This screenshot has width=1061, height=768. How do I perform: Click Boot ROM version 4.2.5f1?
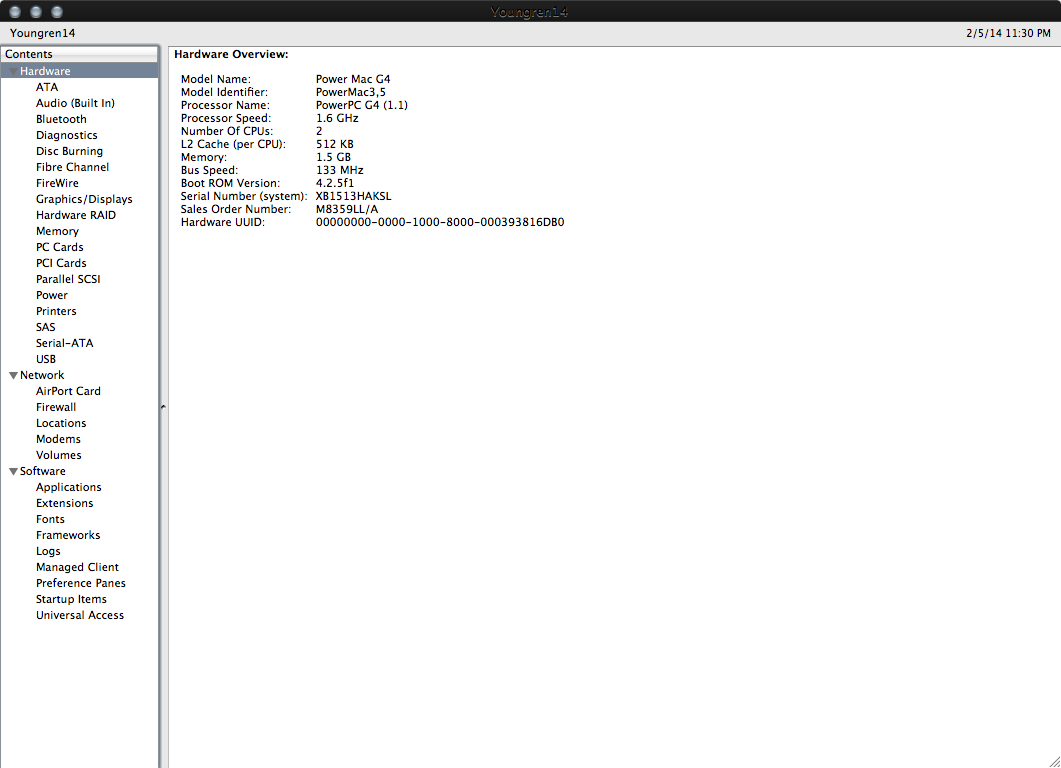335,183
